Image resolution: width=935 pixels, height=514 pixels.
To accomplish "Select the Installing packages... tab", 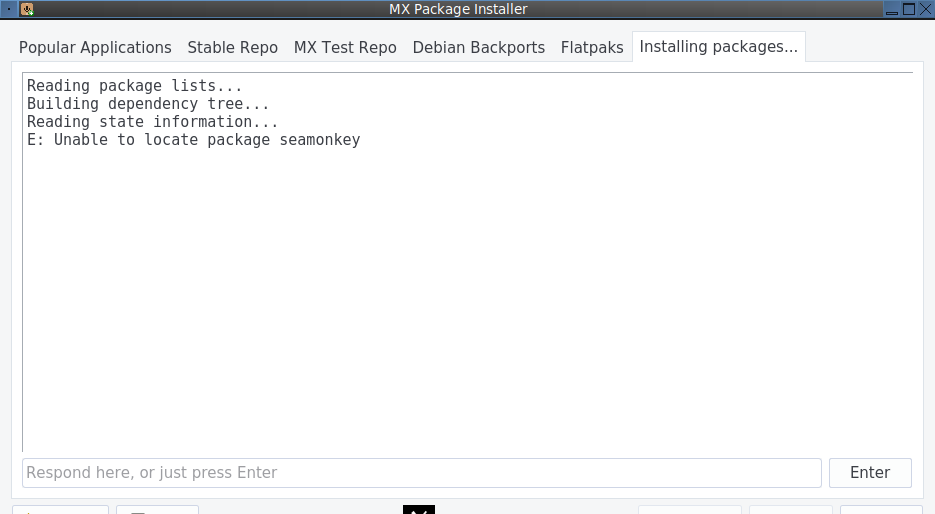I will 719,47.
